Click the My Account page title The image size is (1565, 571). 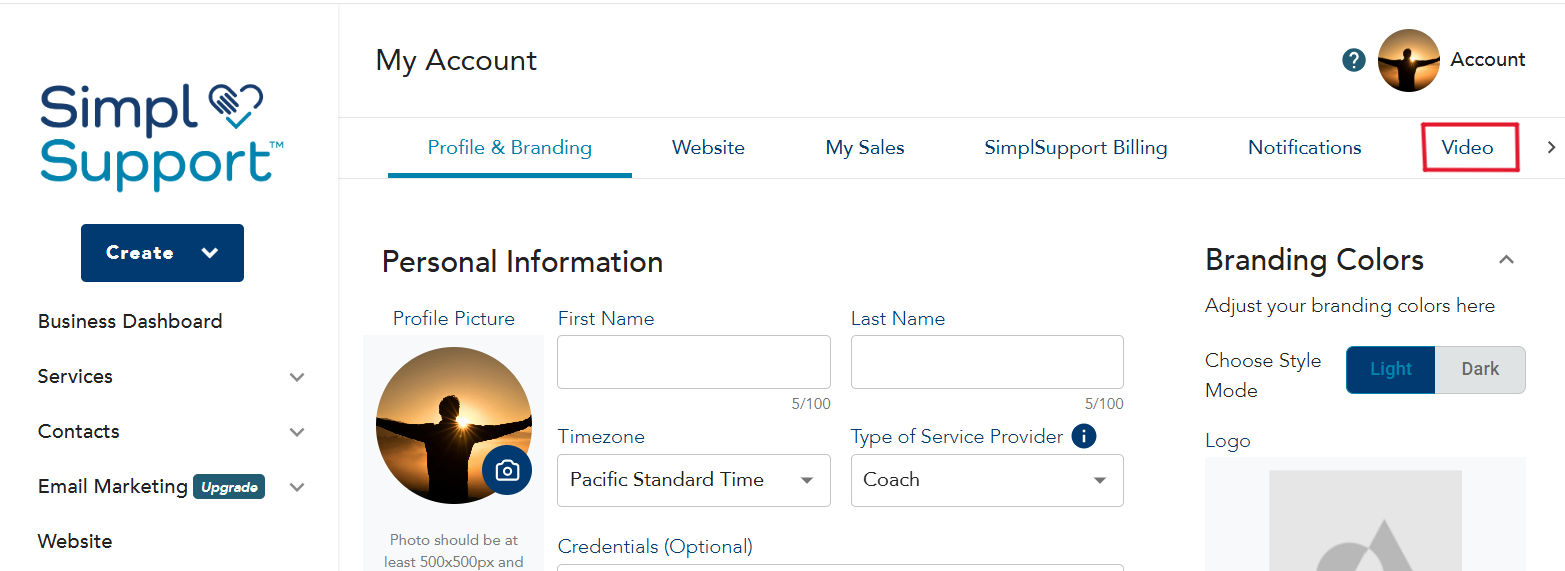pyautogui.click(x=456, y=60)
